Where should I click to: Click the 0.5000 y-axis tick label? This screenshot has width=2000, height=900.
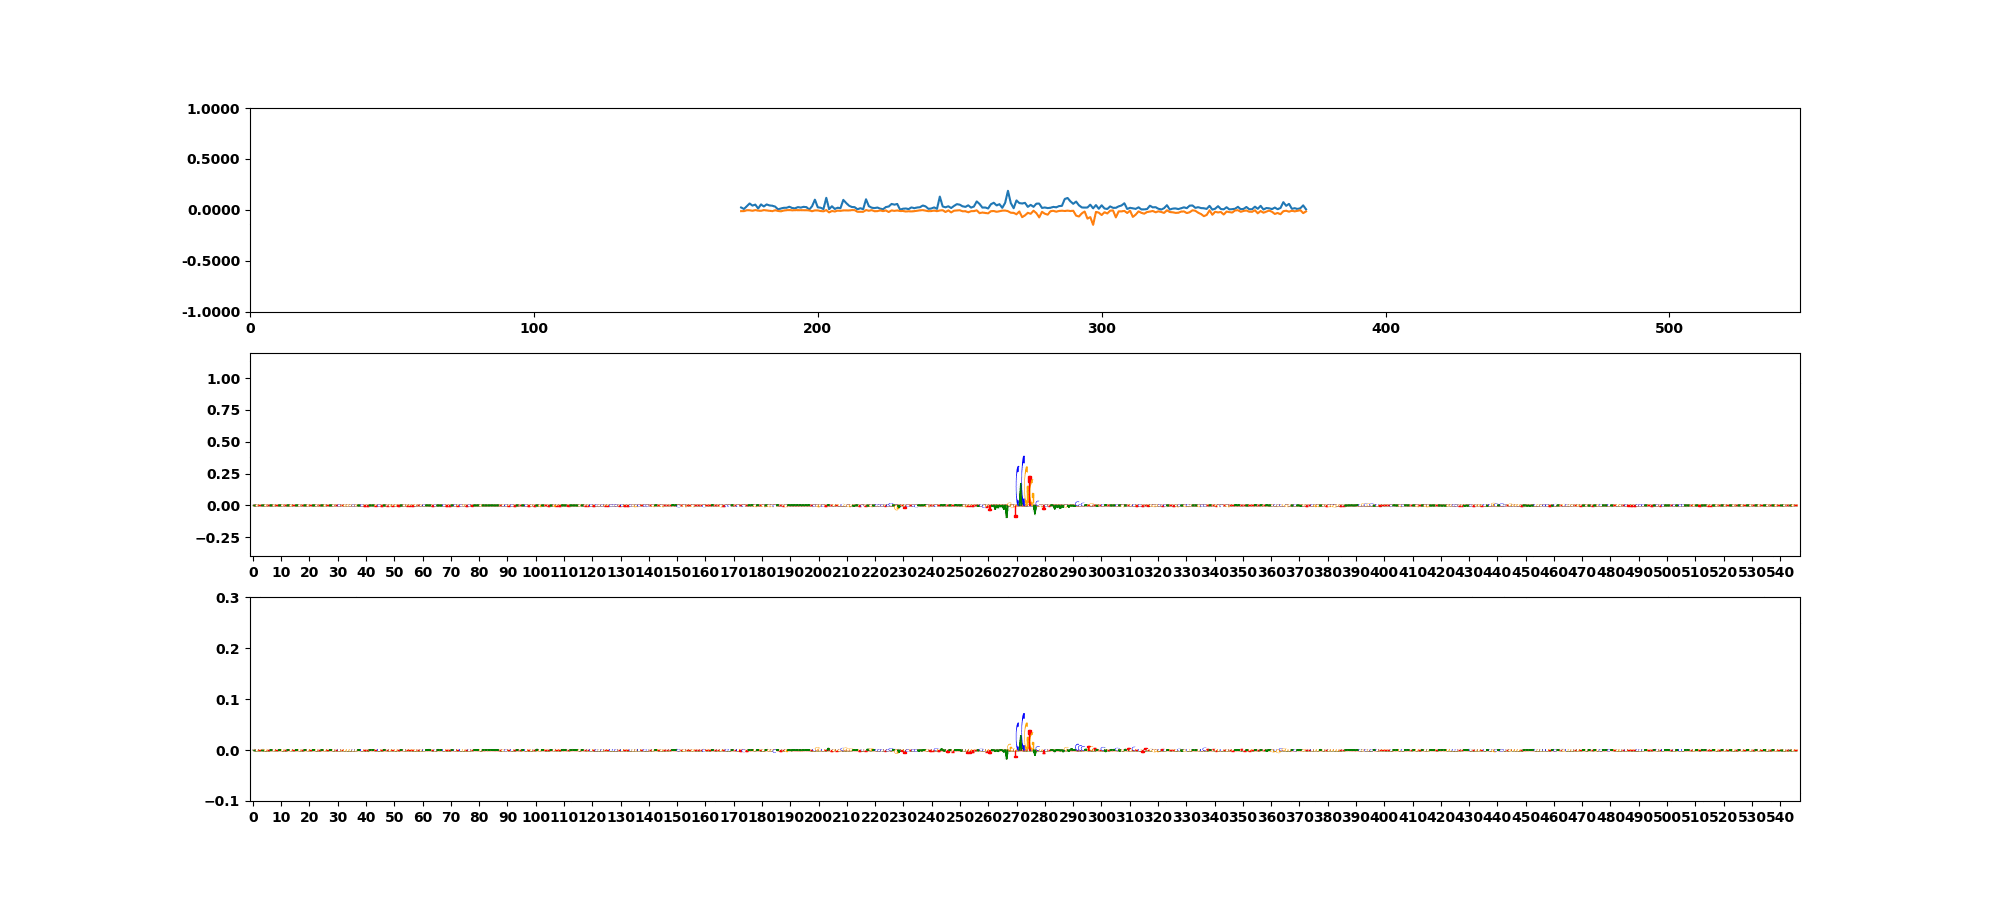213,159
